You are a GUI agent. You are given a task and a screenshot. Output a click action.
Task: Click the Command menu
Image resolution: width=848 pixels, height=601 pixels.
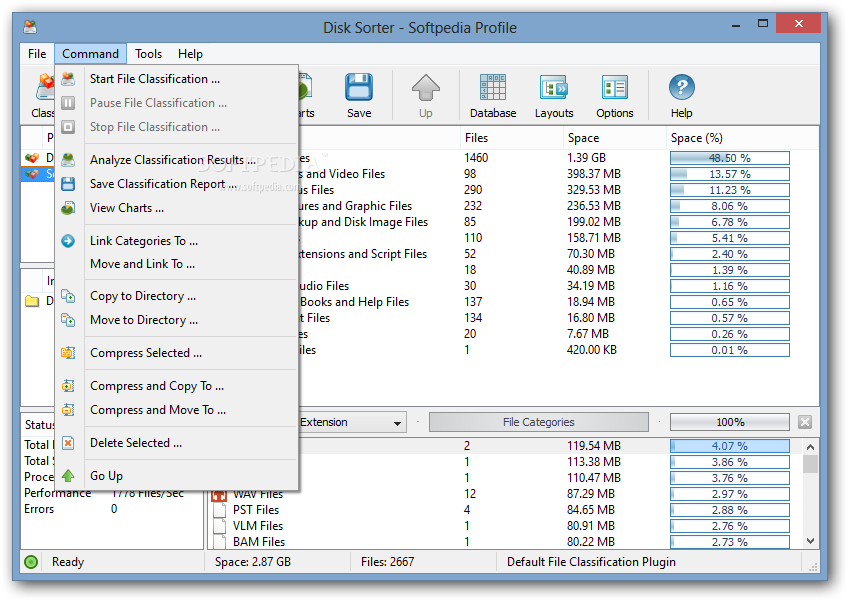90,54
